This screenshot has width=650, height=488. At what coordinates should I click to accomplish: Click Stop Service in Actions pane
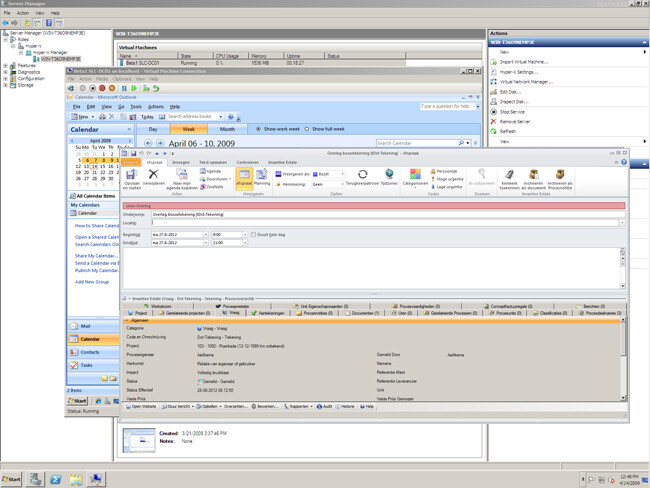point(512,112)
